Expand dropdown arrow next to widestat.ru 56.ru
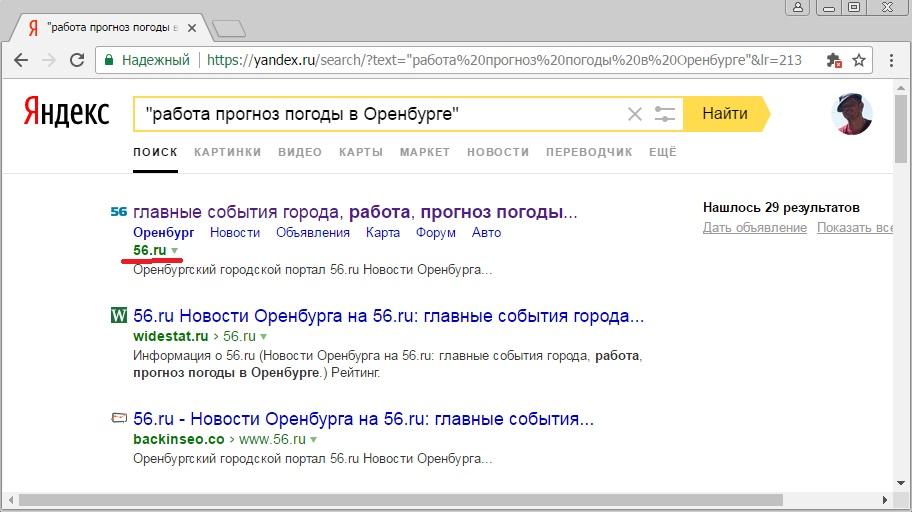Image resolution: width=912 pixels, height=512 pixels. pos(263,337)
